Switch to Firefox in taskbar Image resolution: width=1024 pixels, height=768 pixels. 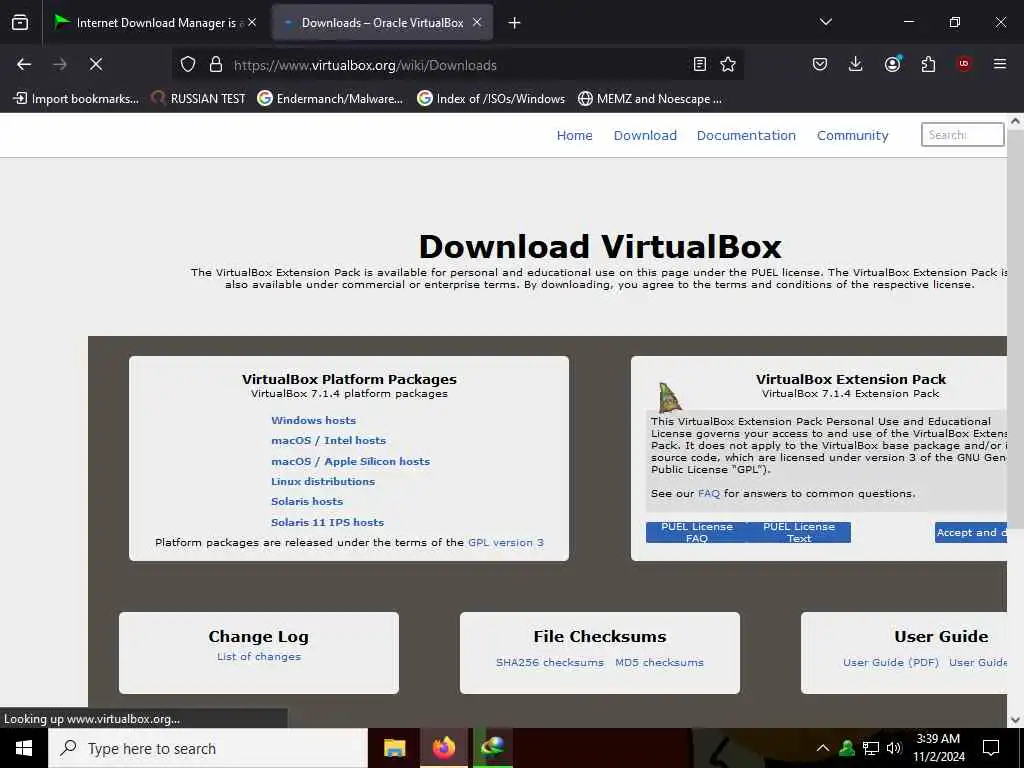(x=443, y=748)
